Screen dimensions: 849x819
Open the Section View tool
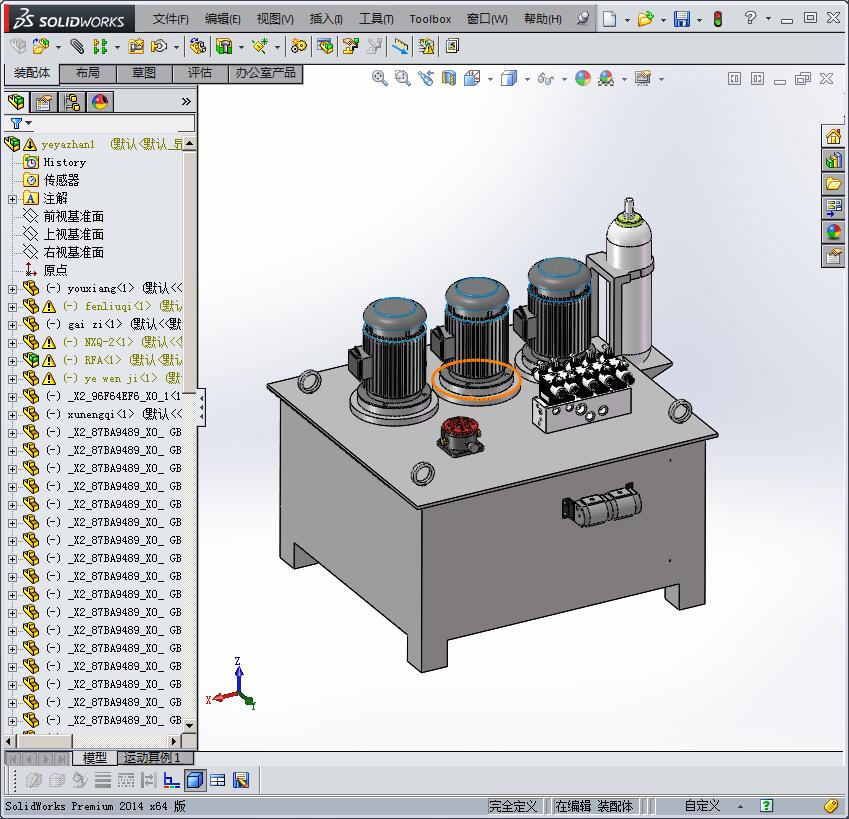tap(449, 78)
